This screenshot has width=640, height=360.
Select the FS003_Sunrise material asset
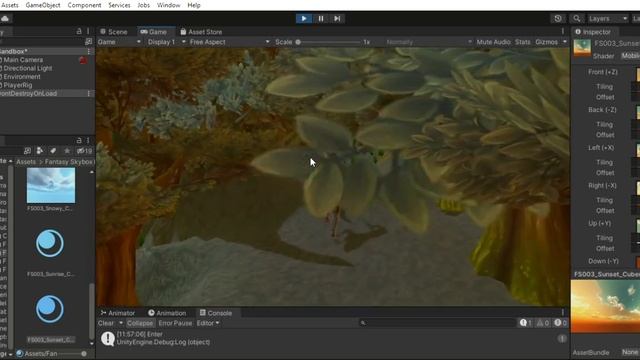tap(50, 244)
